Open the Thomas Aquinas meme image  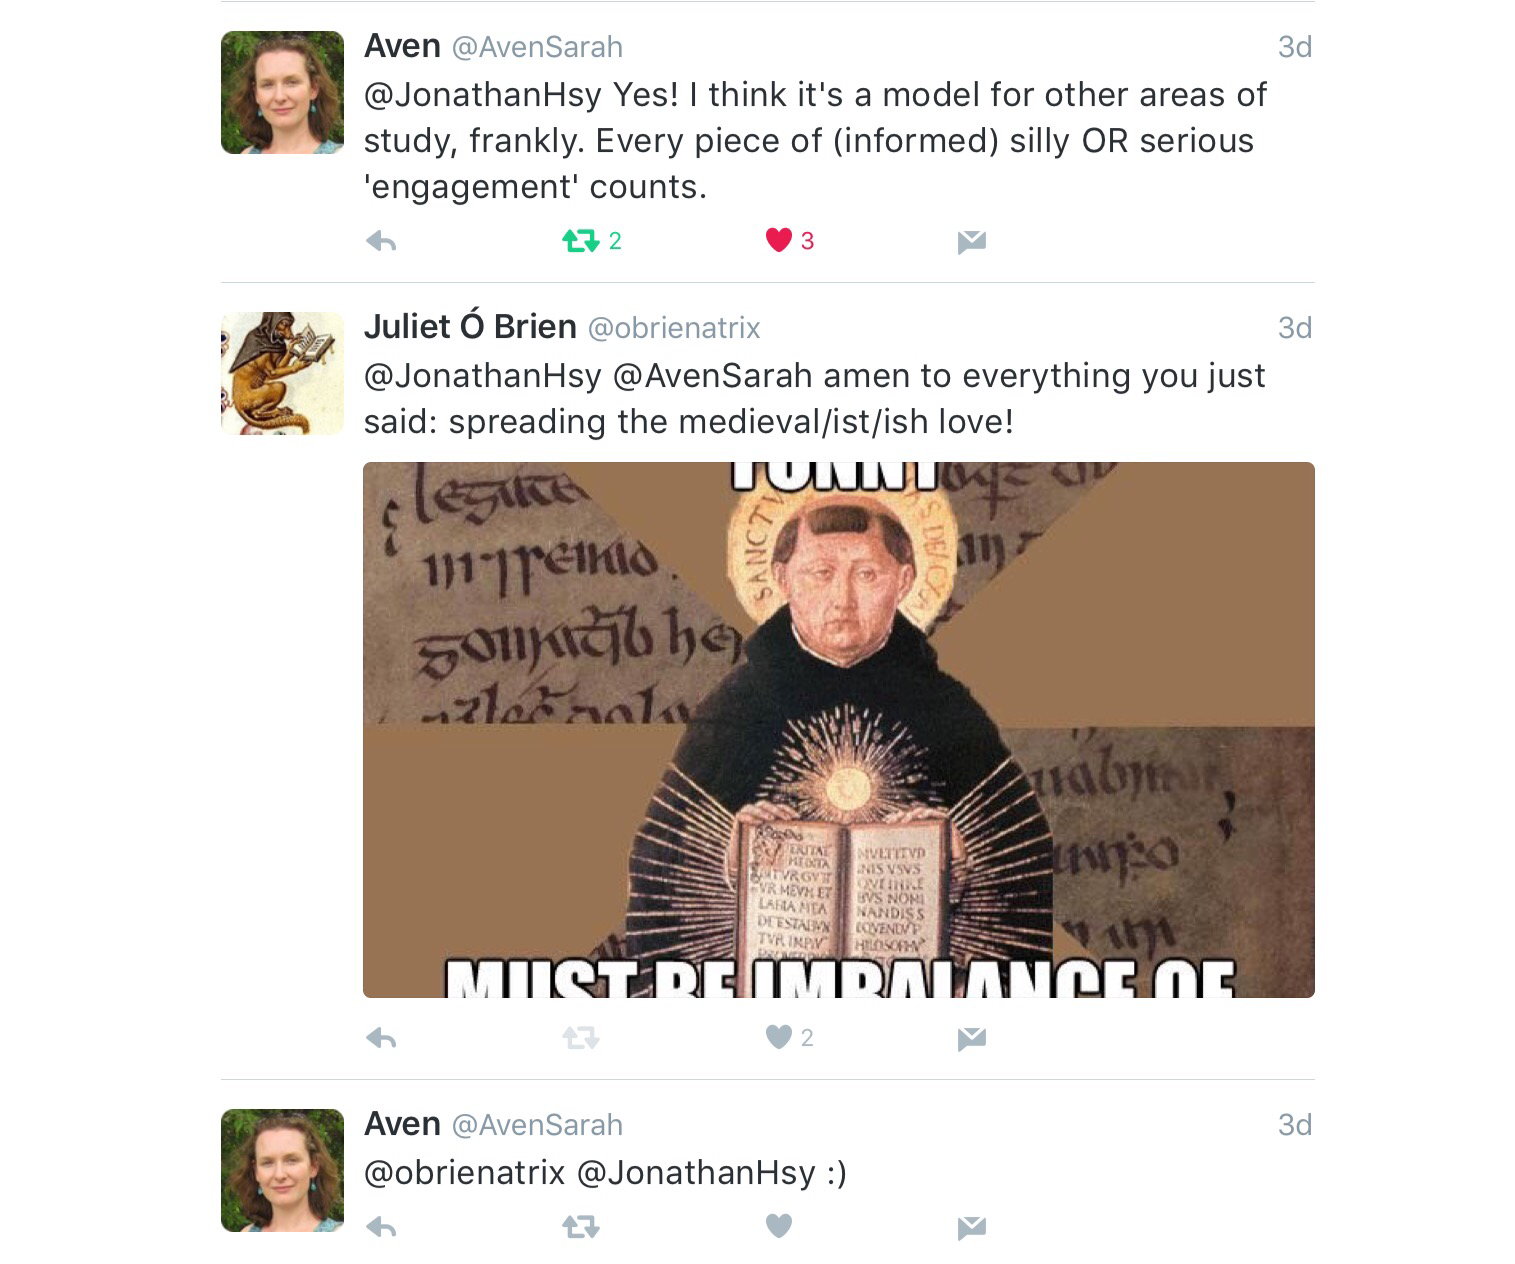(838, 730)
